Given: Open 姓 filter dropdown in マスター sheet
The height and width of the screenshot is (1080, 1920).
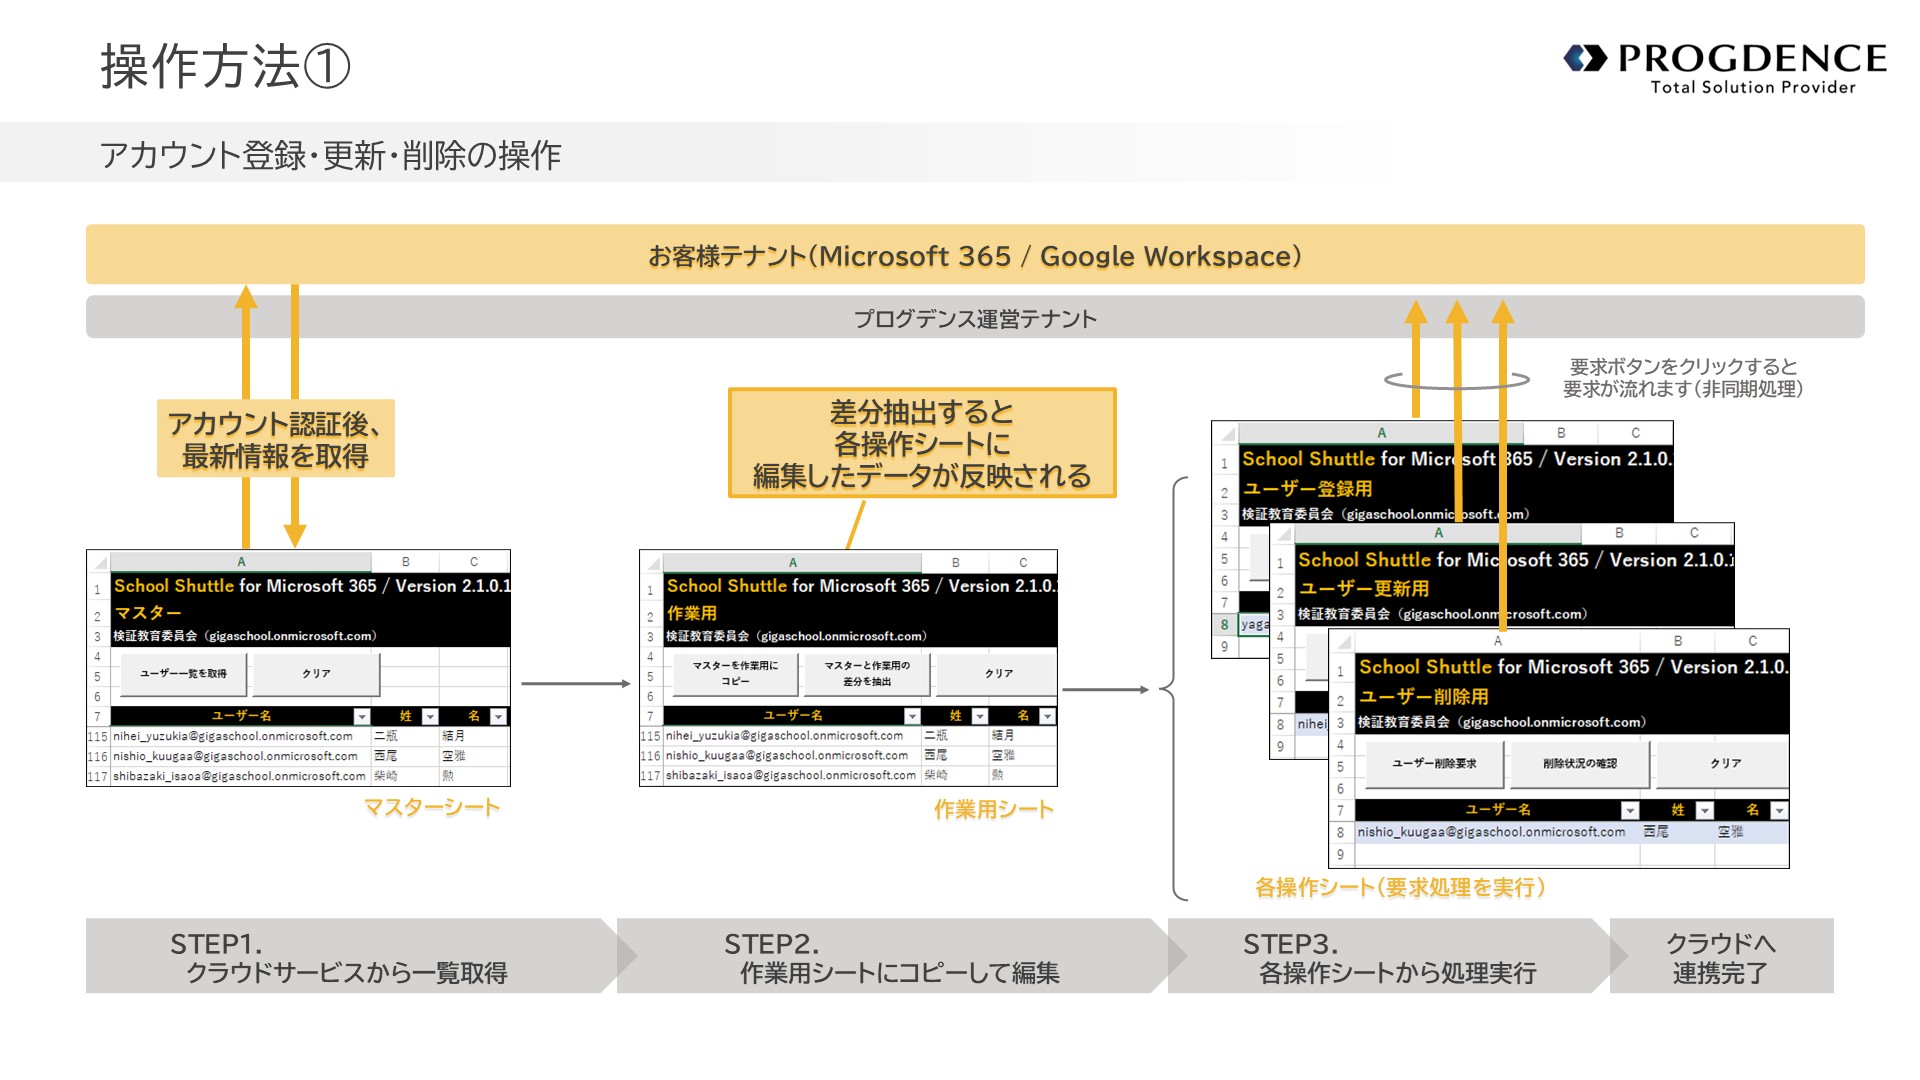Looking at the screenshot, I should pyautogui.click(x=430, y=716).
